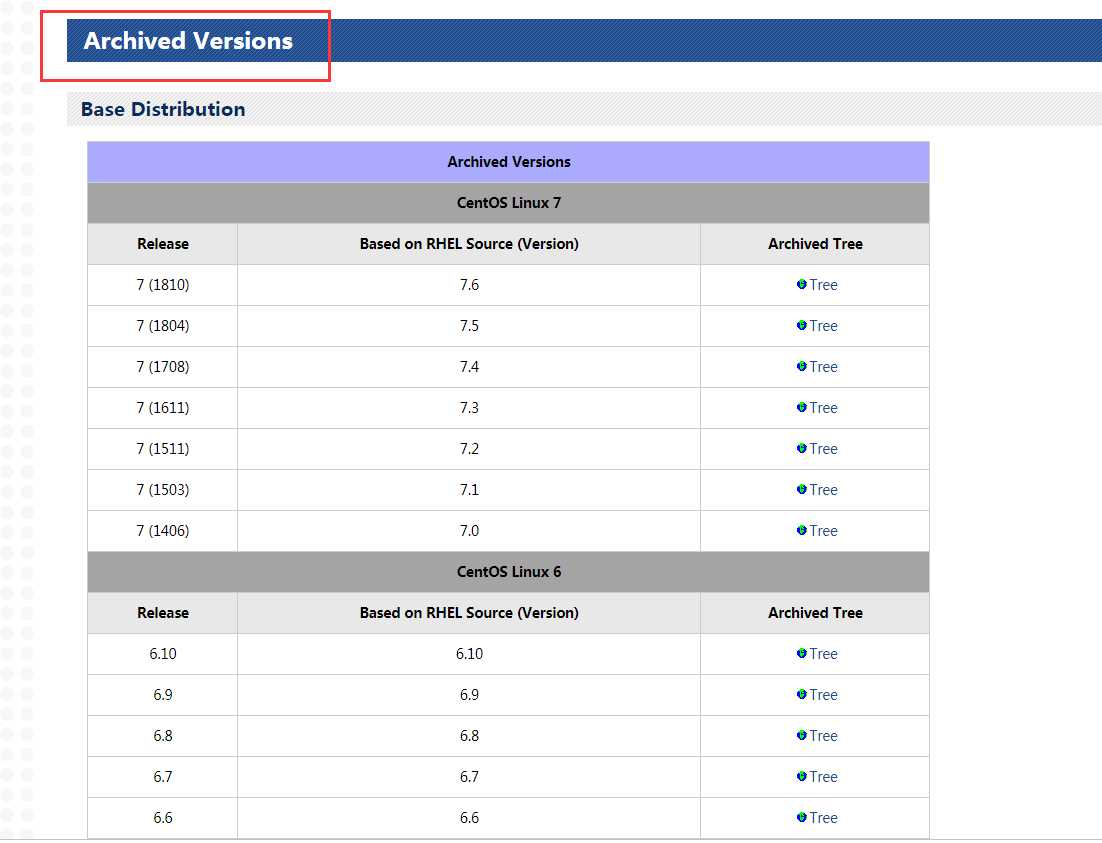The image size is (1102, 843).
Task: Open the Tree link for release 7 (1503)
Action: (823, 489)
